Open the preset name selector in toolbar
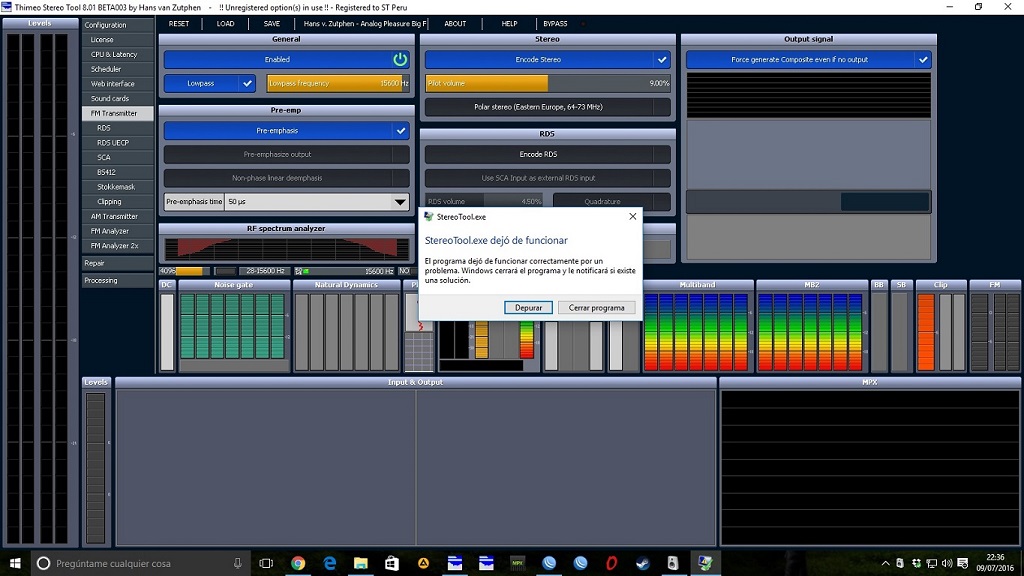Viewport: 1024px width, 576px height. click(364, 24)
